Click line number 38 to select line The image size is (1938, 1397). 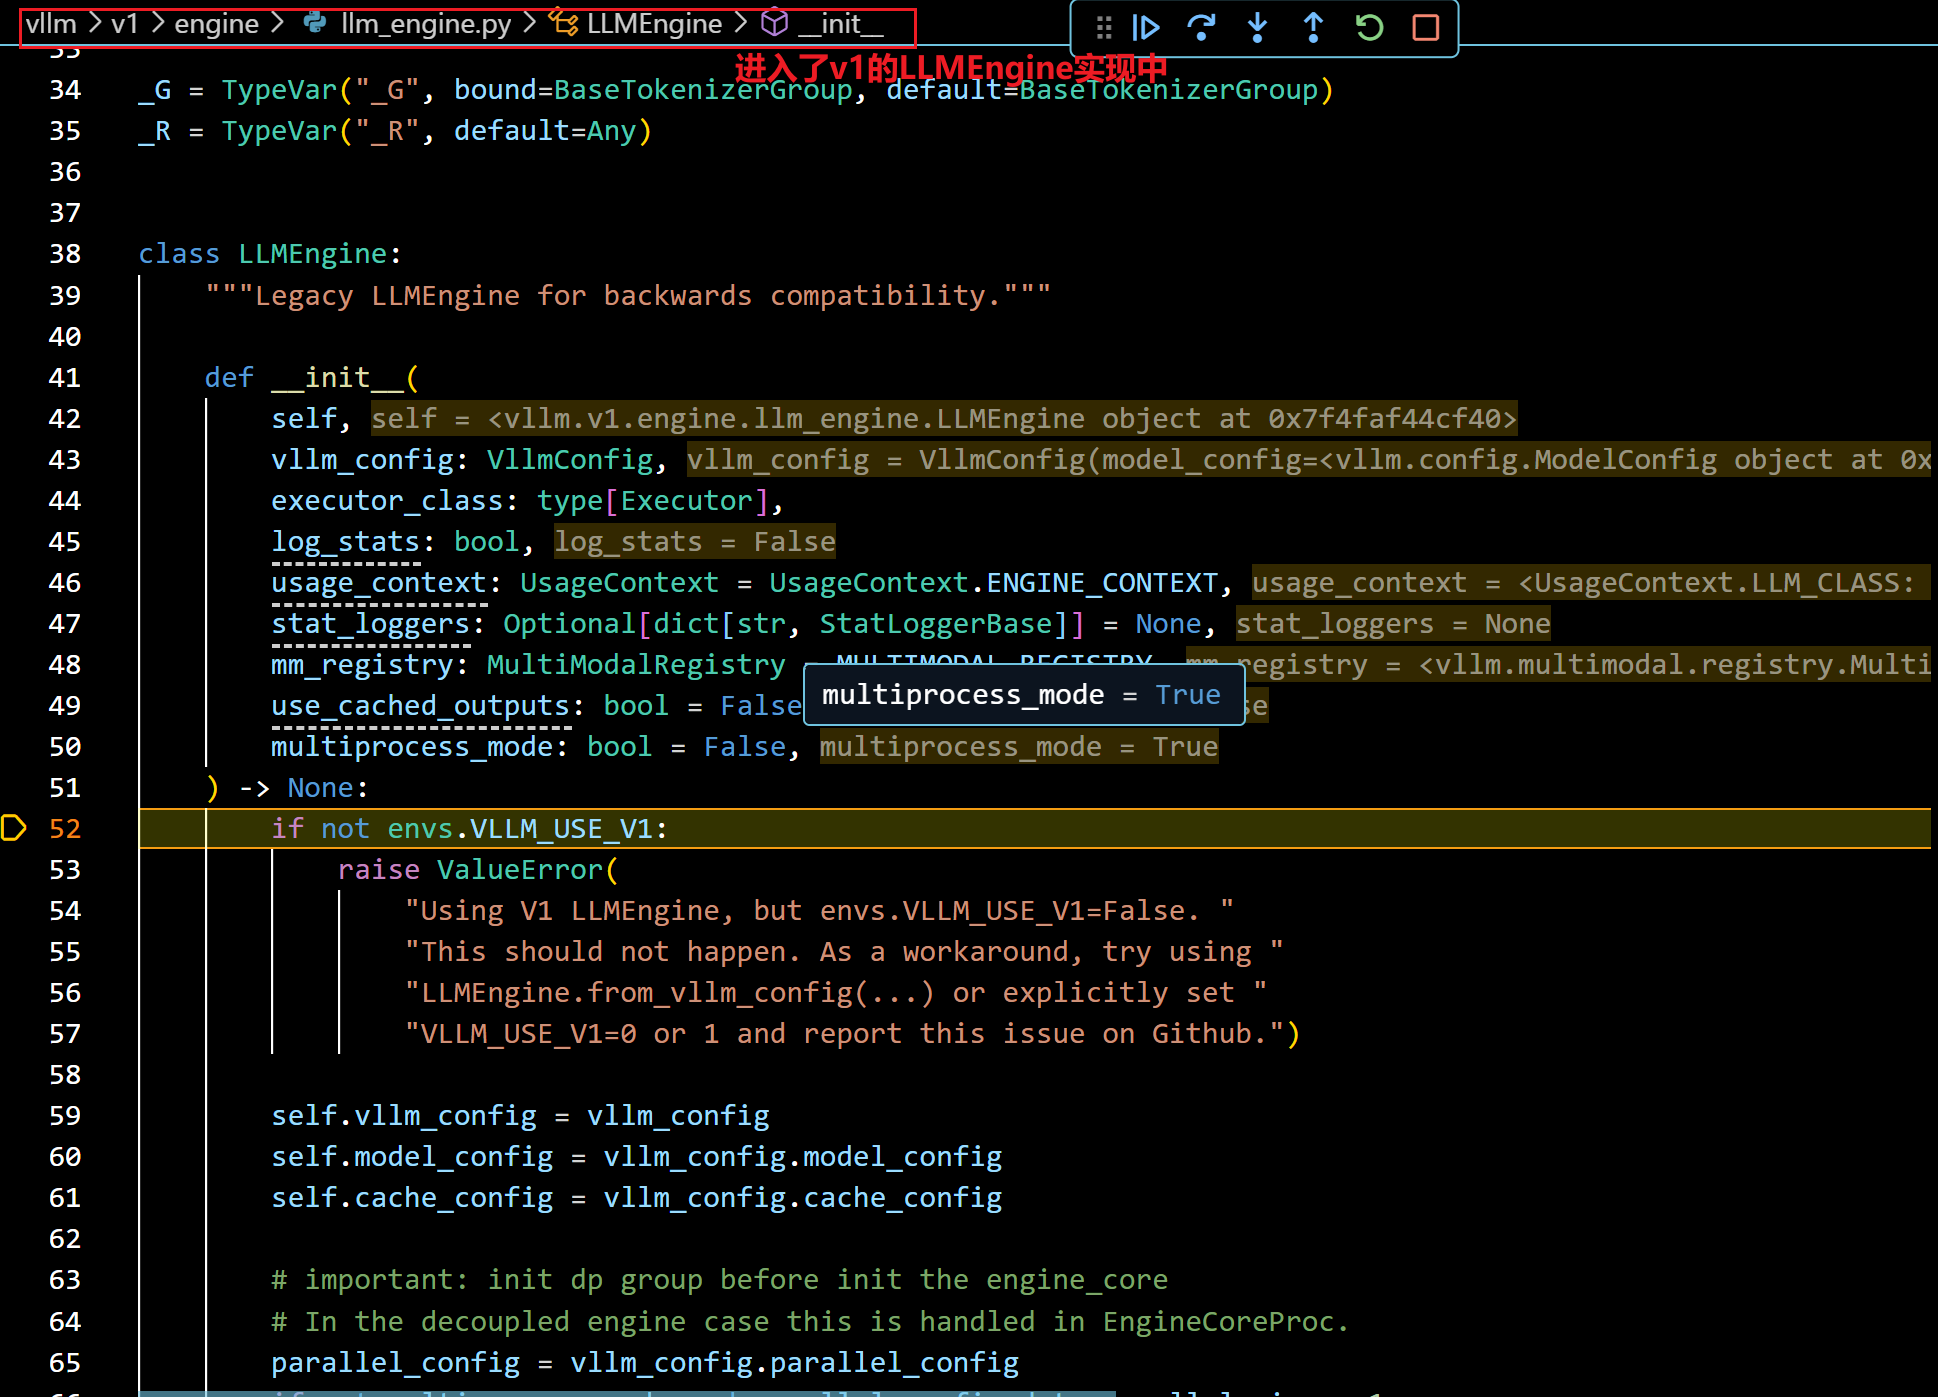point(65,254)
